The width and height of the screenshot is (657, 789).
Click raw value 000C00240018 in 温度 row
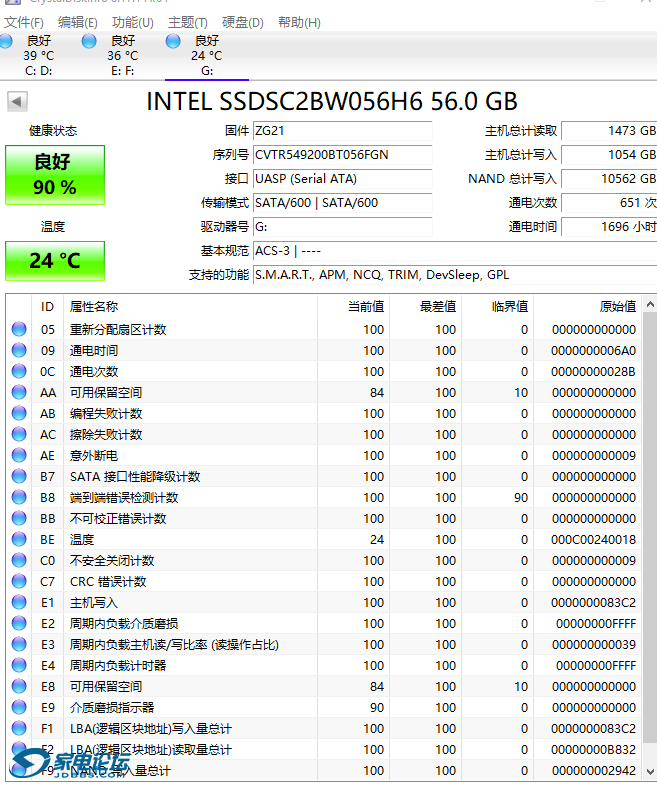tap(593, 539)
